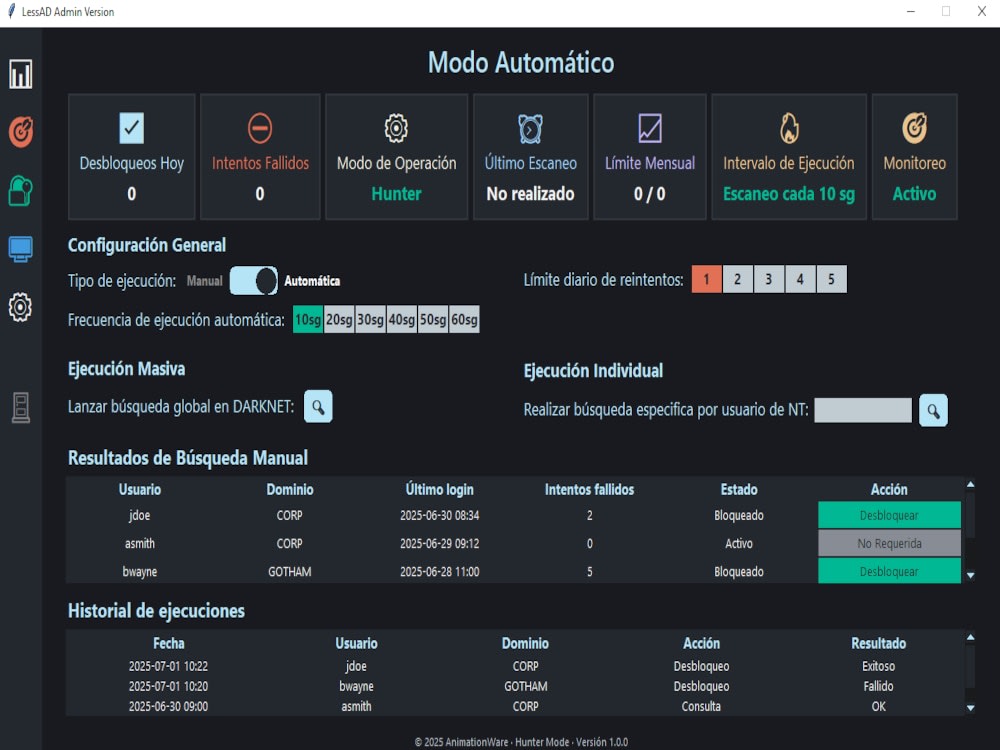The image size is (1000, 750).
Task: Click the Fallido result in Historial
Action: 878,686
